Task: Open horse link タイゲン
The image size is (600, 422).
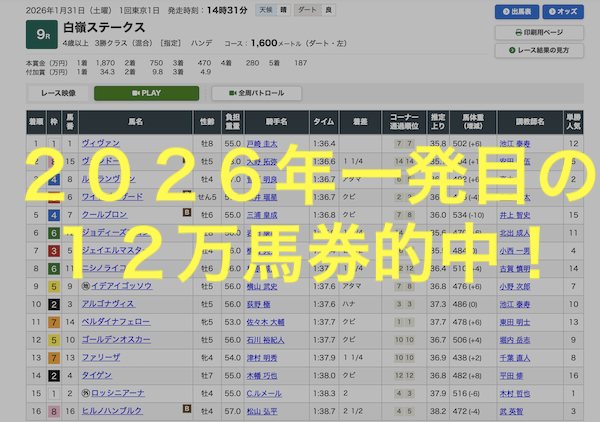Action: click(x=96, y=375)
